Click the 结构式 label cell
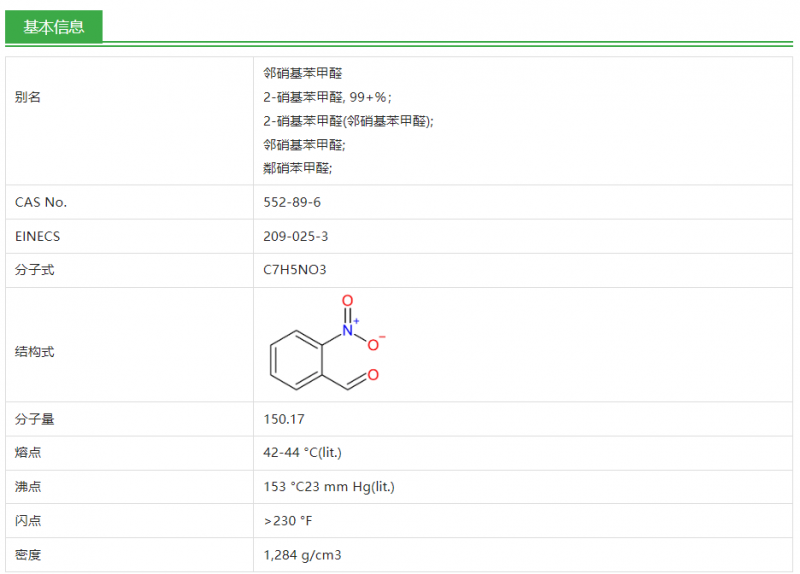800x574 pixels. pos(34,352)
